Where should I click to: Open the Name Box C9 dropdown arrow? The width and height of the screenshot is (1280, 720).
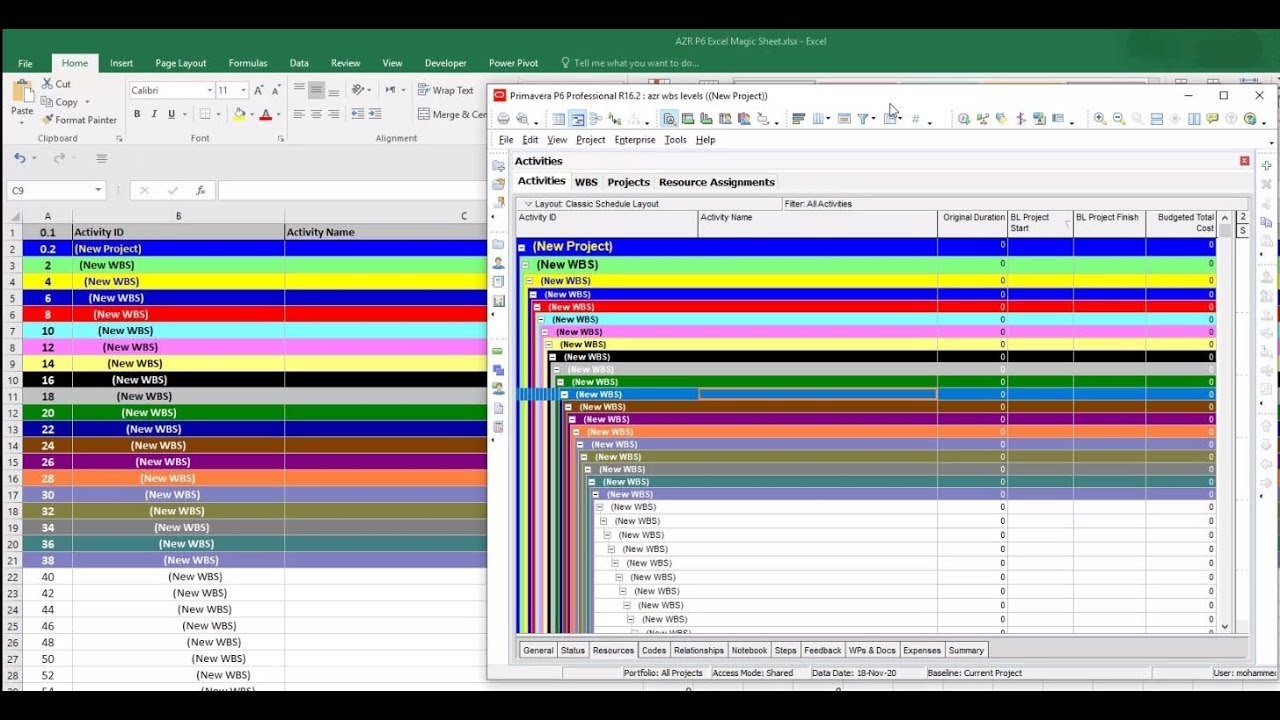point(98,190)
